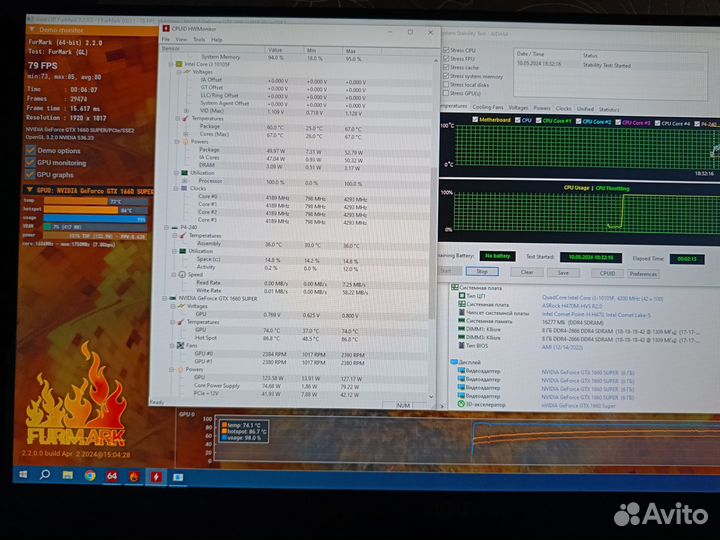720x540 pixels.
Task: Toggle Stress system memory checkbox
Action: [446, 76]
